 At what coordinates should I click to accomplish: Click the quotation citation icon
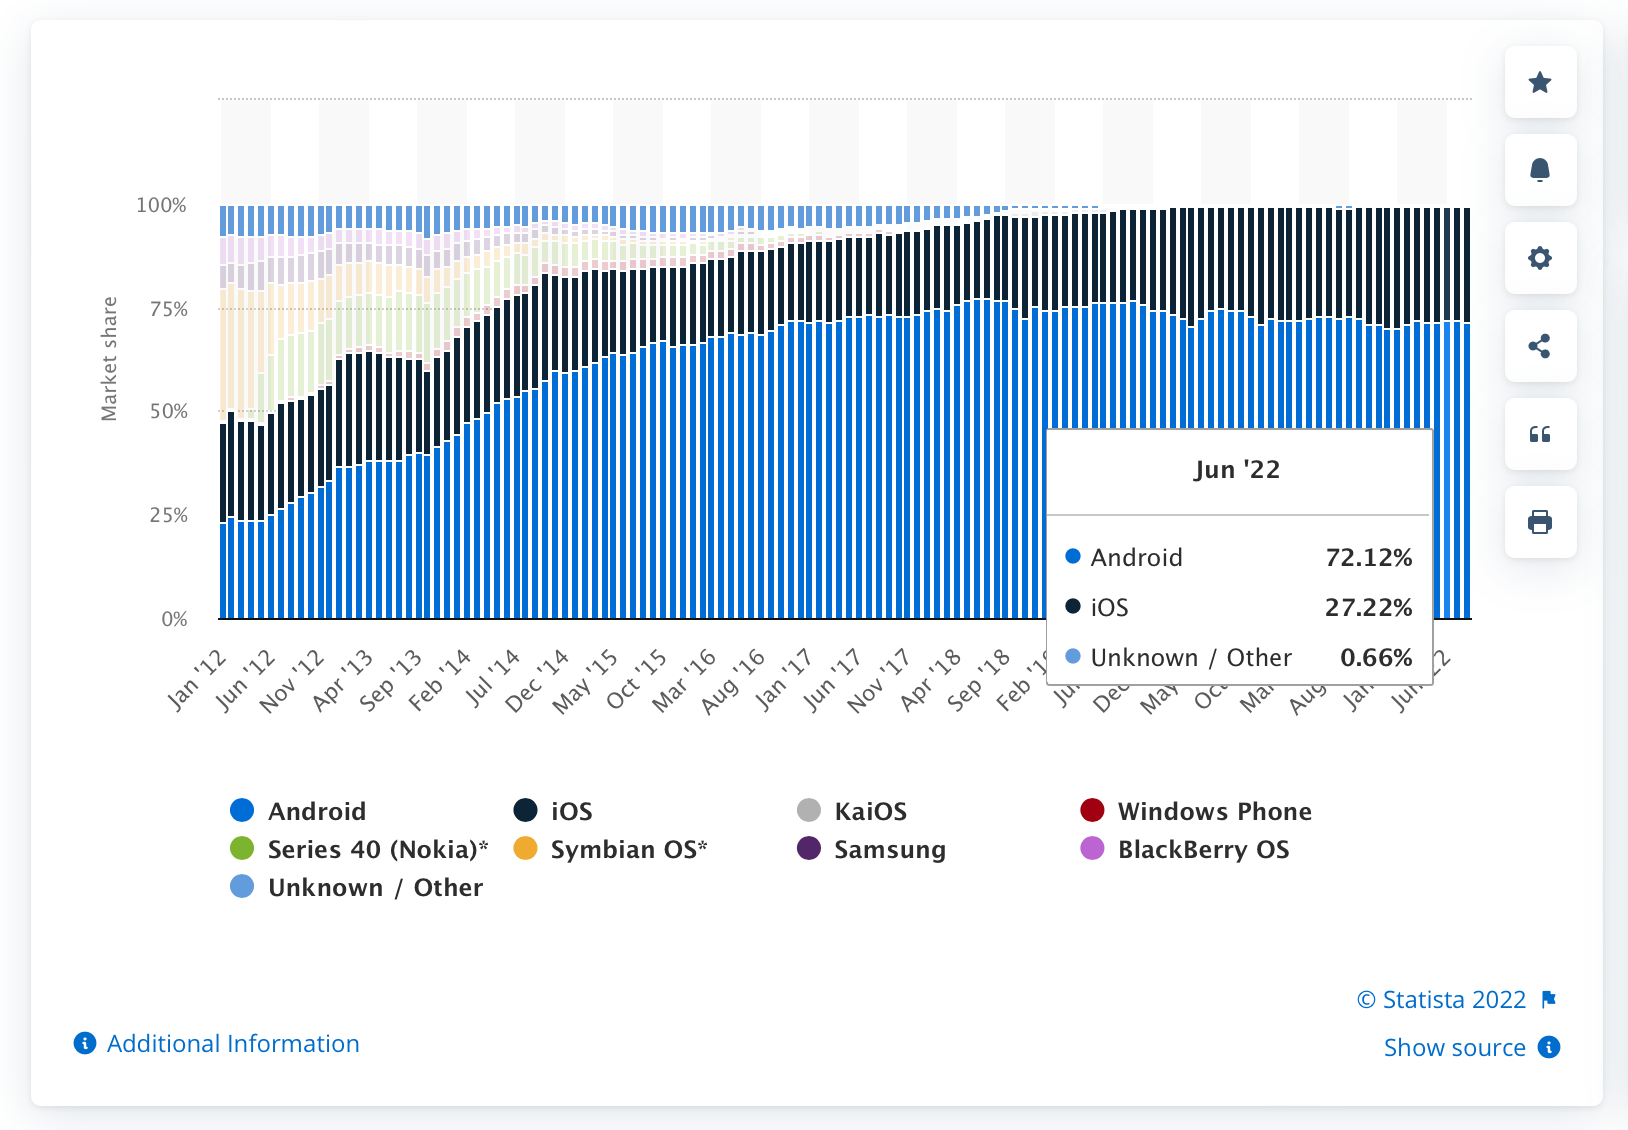pyautogui.click(x=1540, y=434)
